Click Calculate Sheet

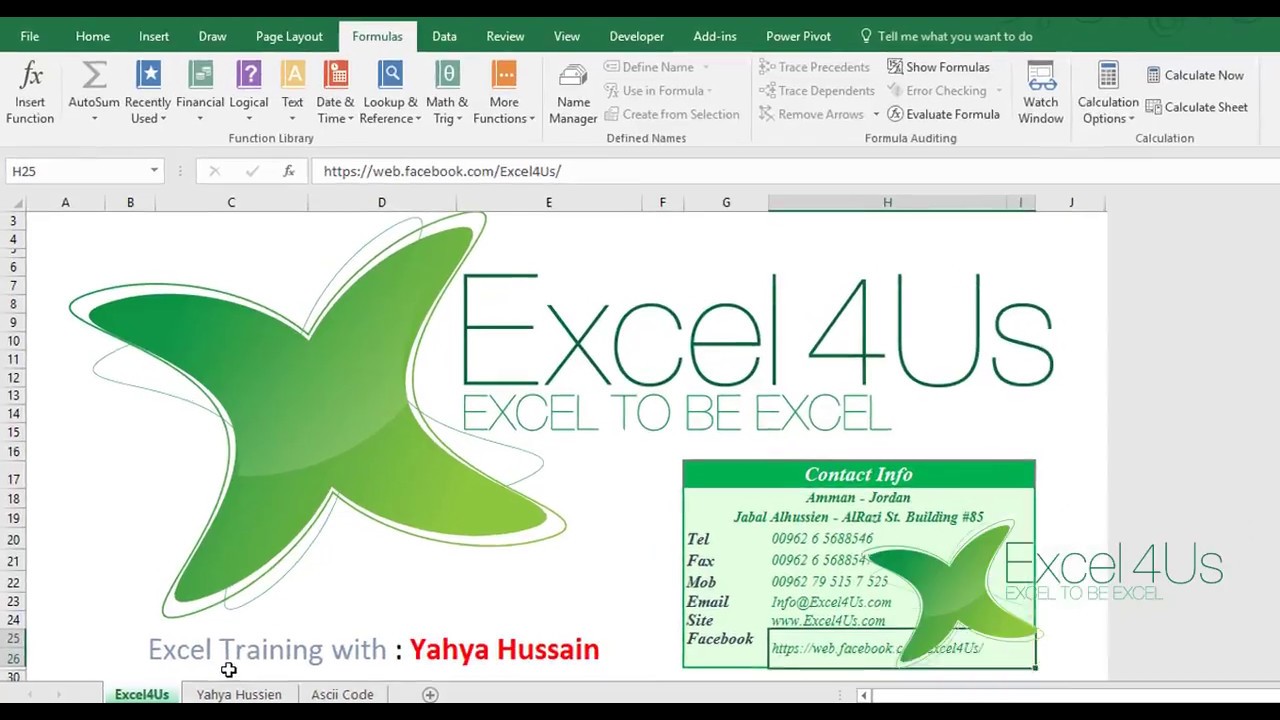click(1197, 107)
